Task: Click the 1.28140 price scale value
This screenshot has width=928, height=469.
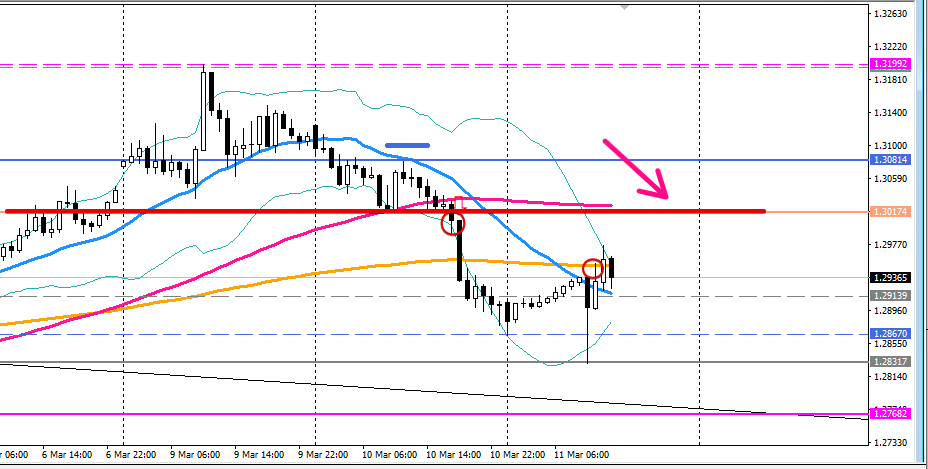Action: [891, 377]
